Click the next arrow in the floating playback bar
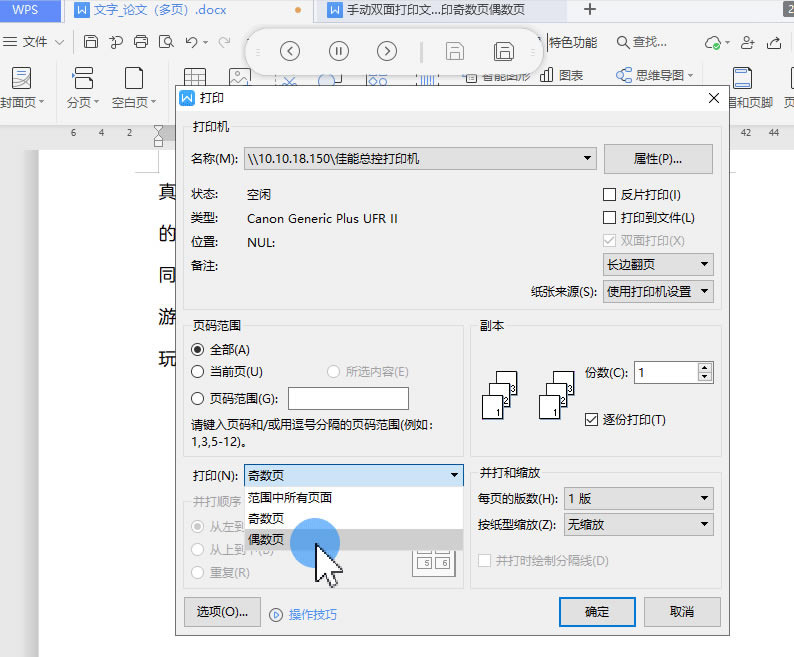The width and height of the screenshot is (794, 657). click(387, 51)
